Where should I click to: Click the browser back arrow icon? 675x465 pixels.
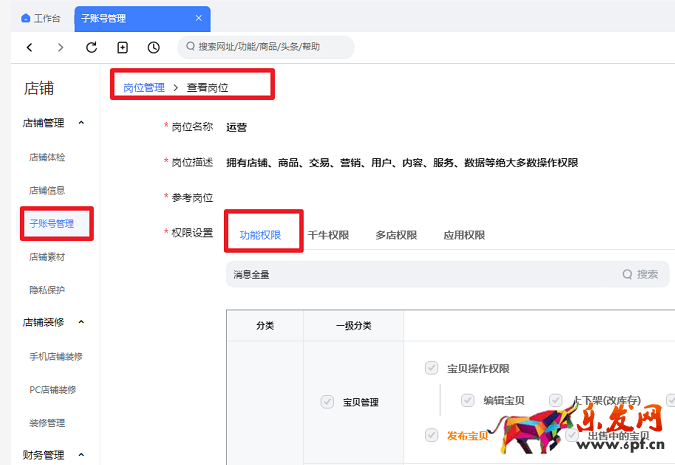(29, 47)
